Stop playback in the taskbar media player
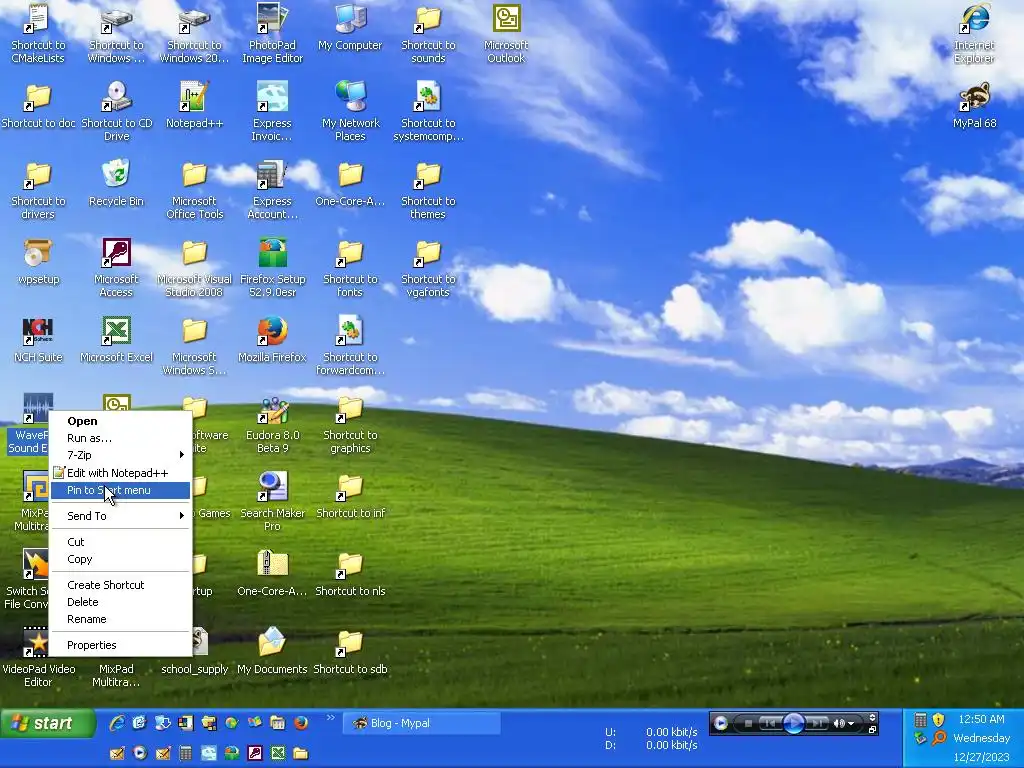 pyautogui.click(x=748, y=723)
